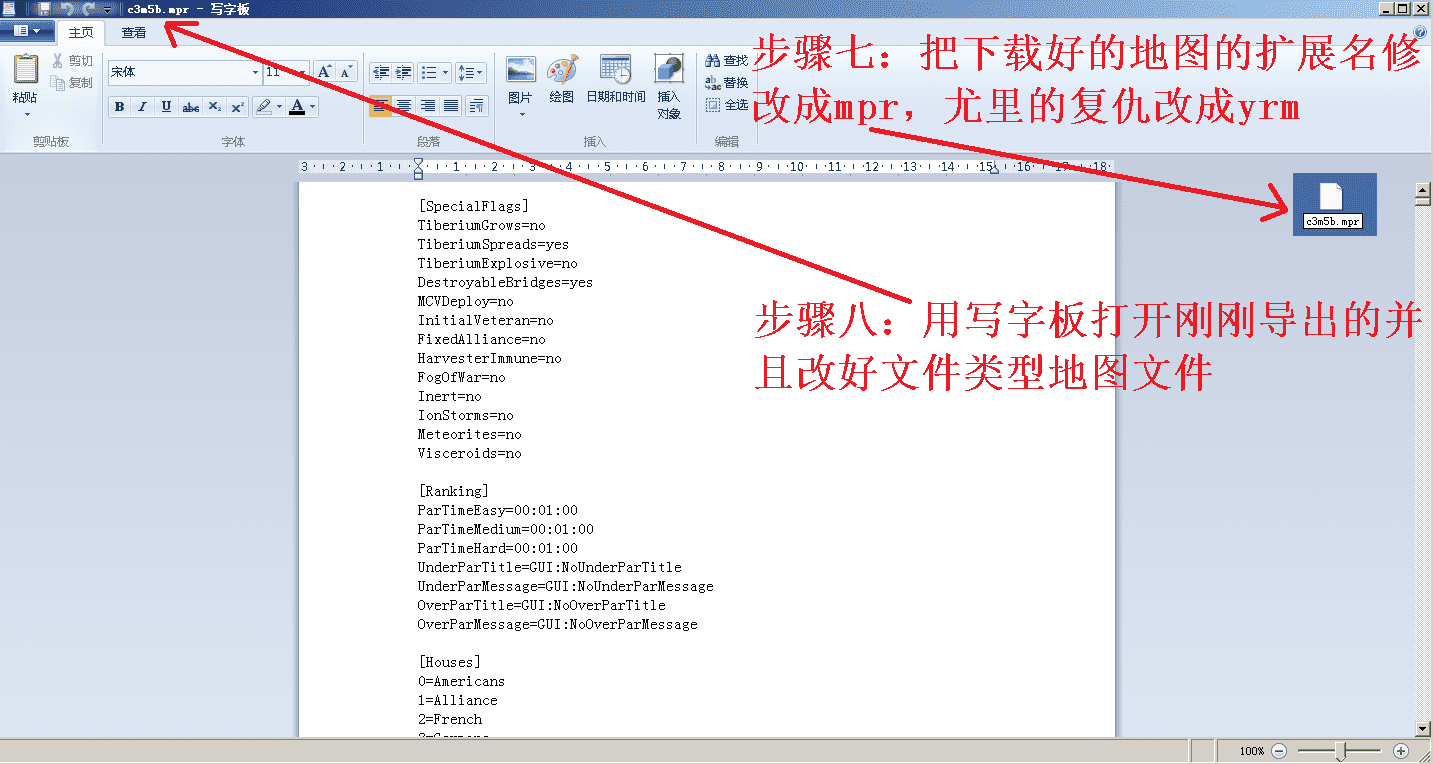
Task: Toggle Strikethrough formatting
Action: tap(190, 106)
